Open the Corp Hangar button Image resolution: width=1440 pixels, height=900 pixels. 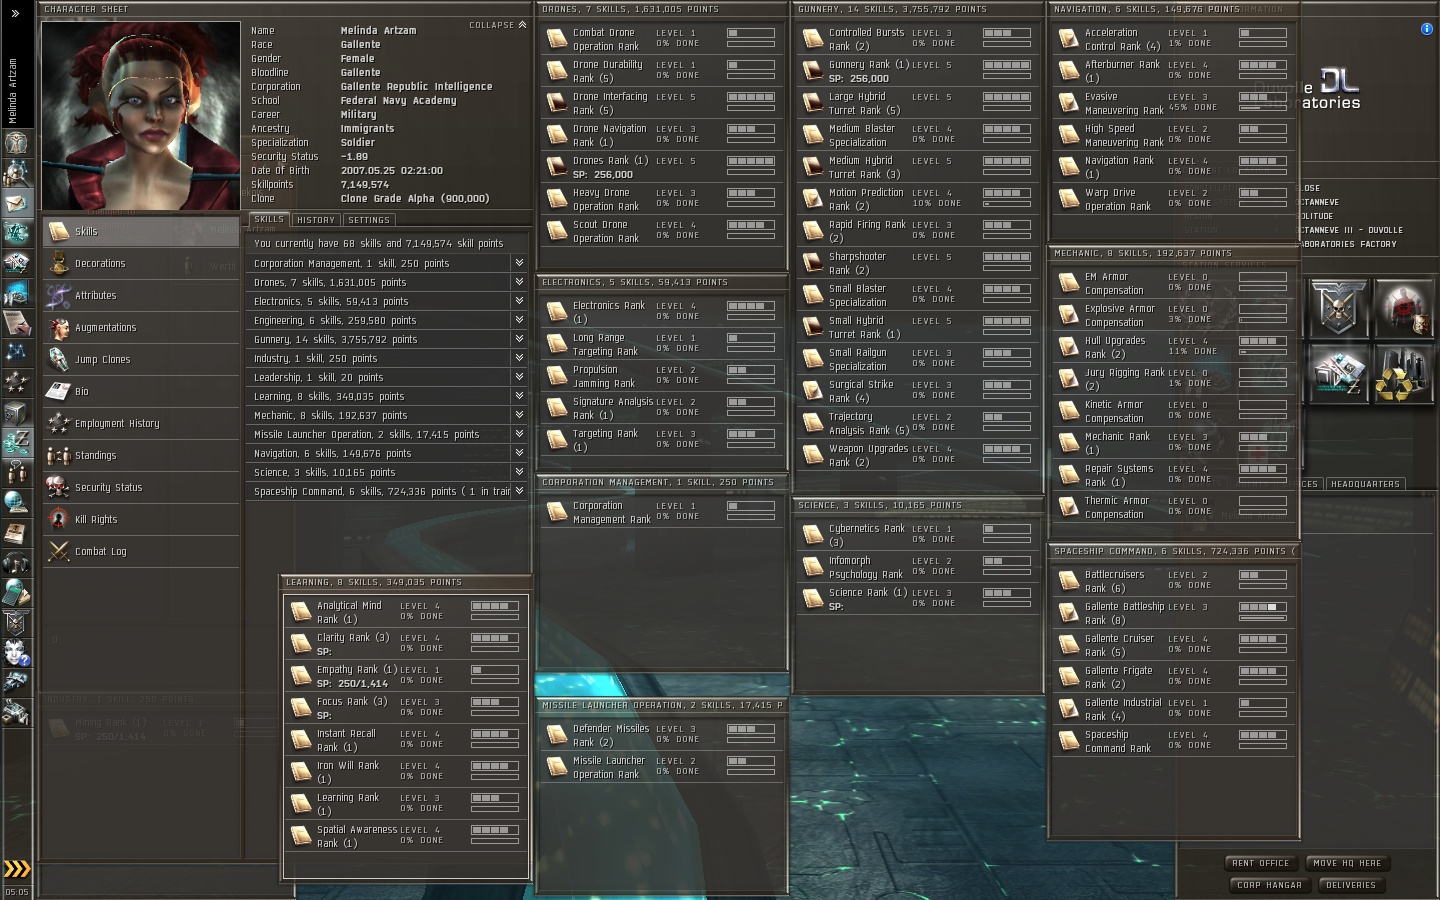pos(1269,885)
